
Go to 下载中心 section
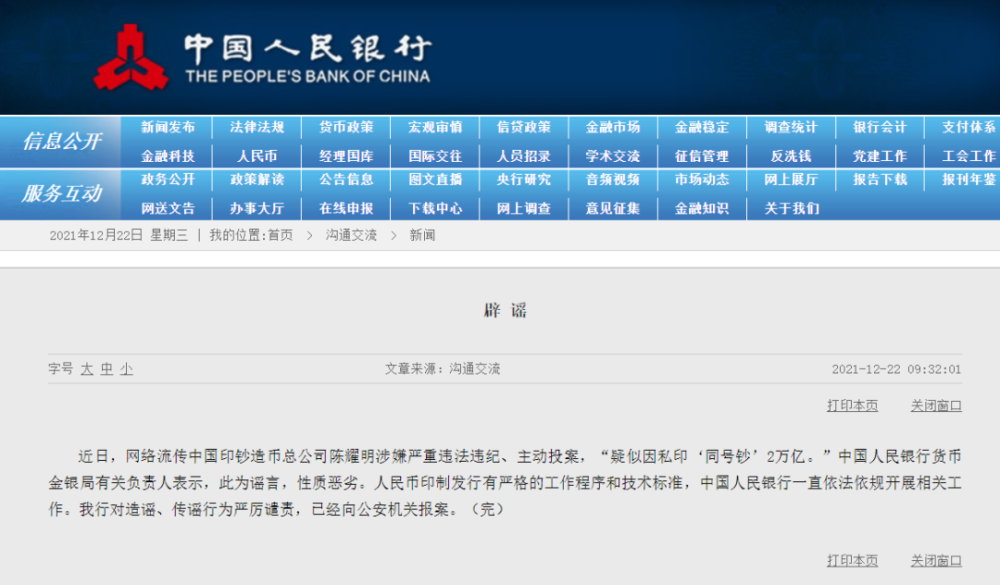tap(435, 208)
